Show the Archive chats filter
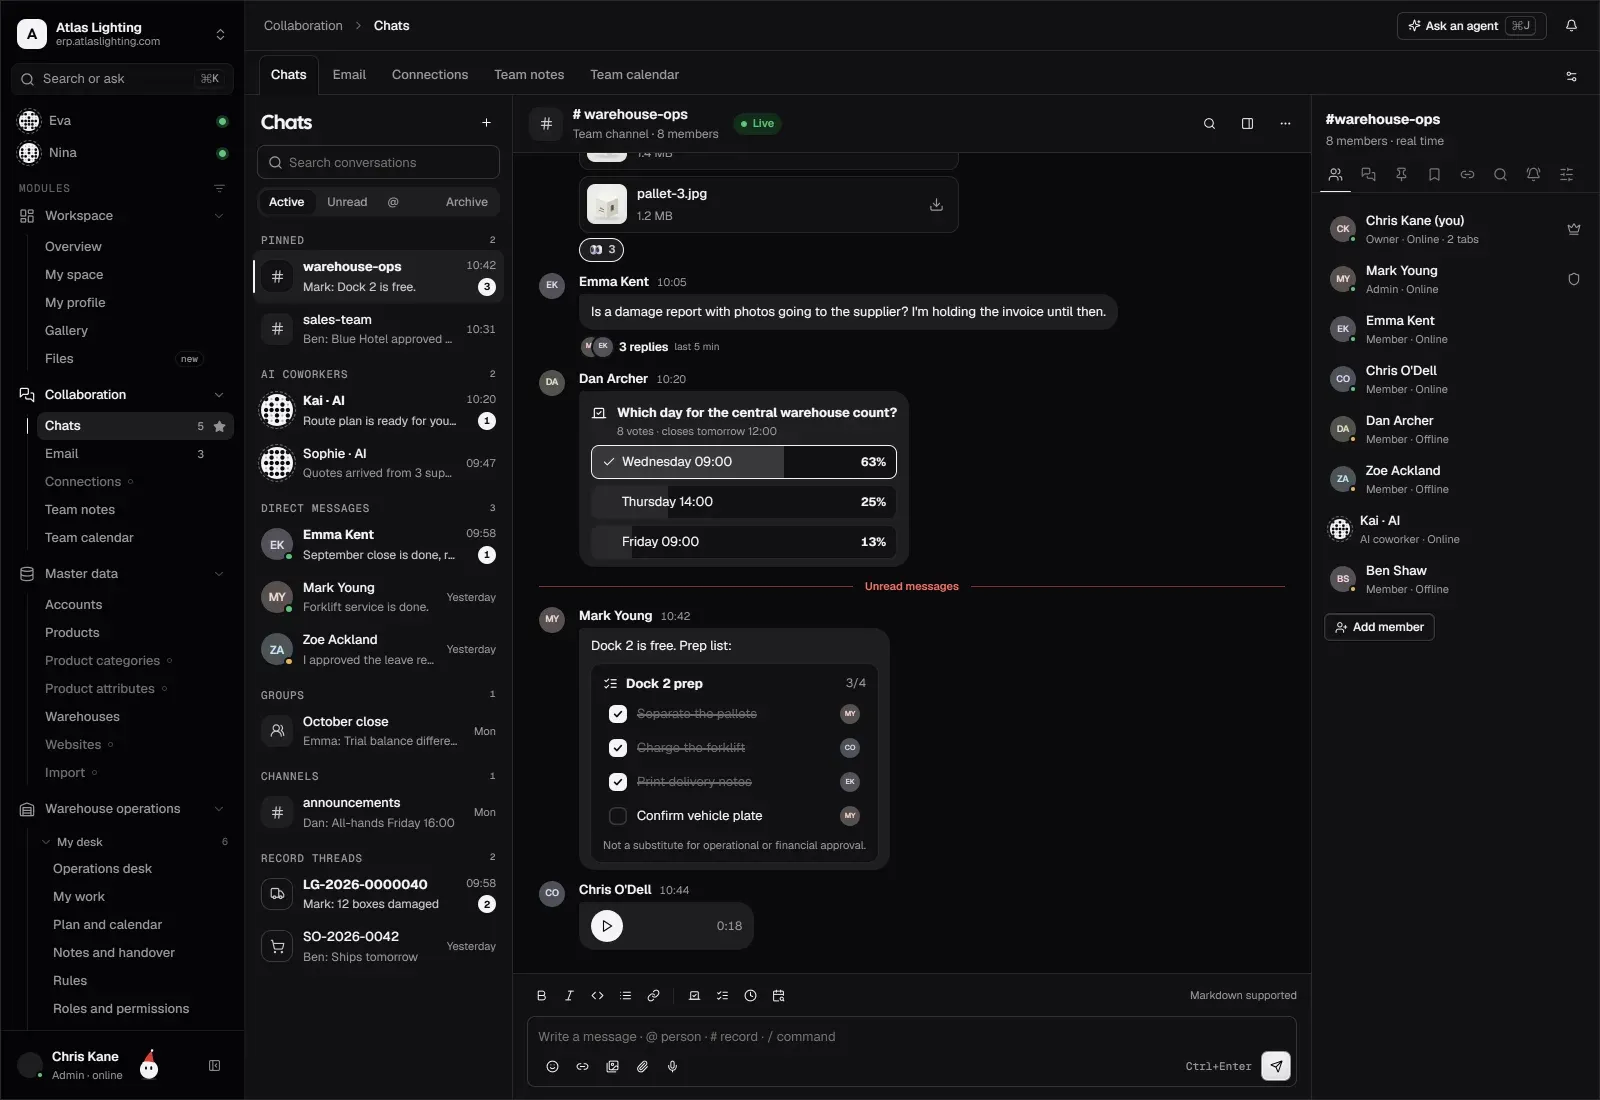 [x=467, y=202]
